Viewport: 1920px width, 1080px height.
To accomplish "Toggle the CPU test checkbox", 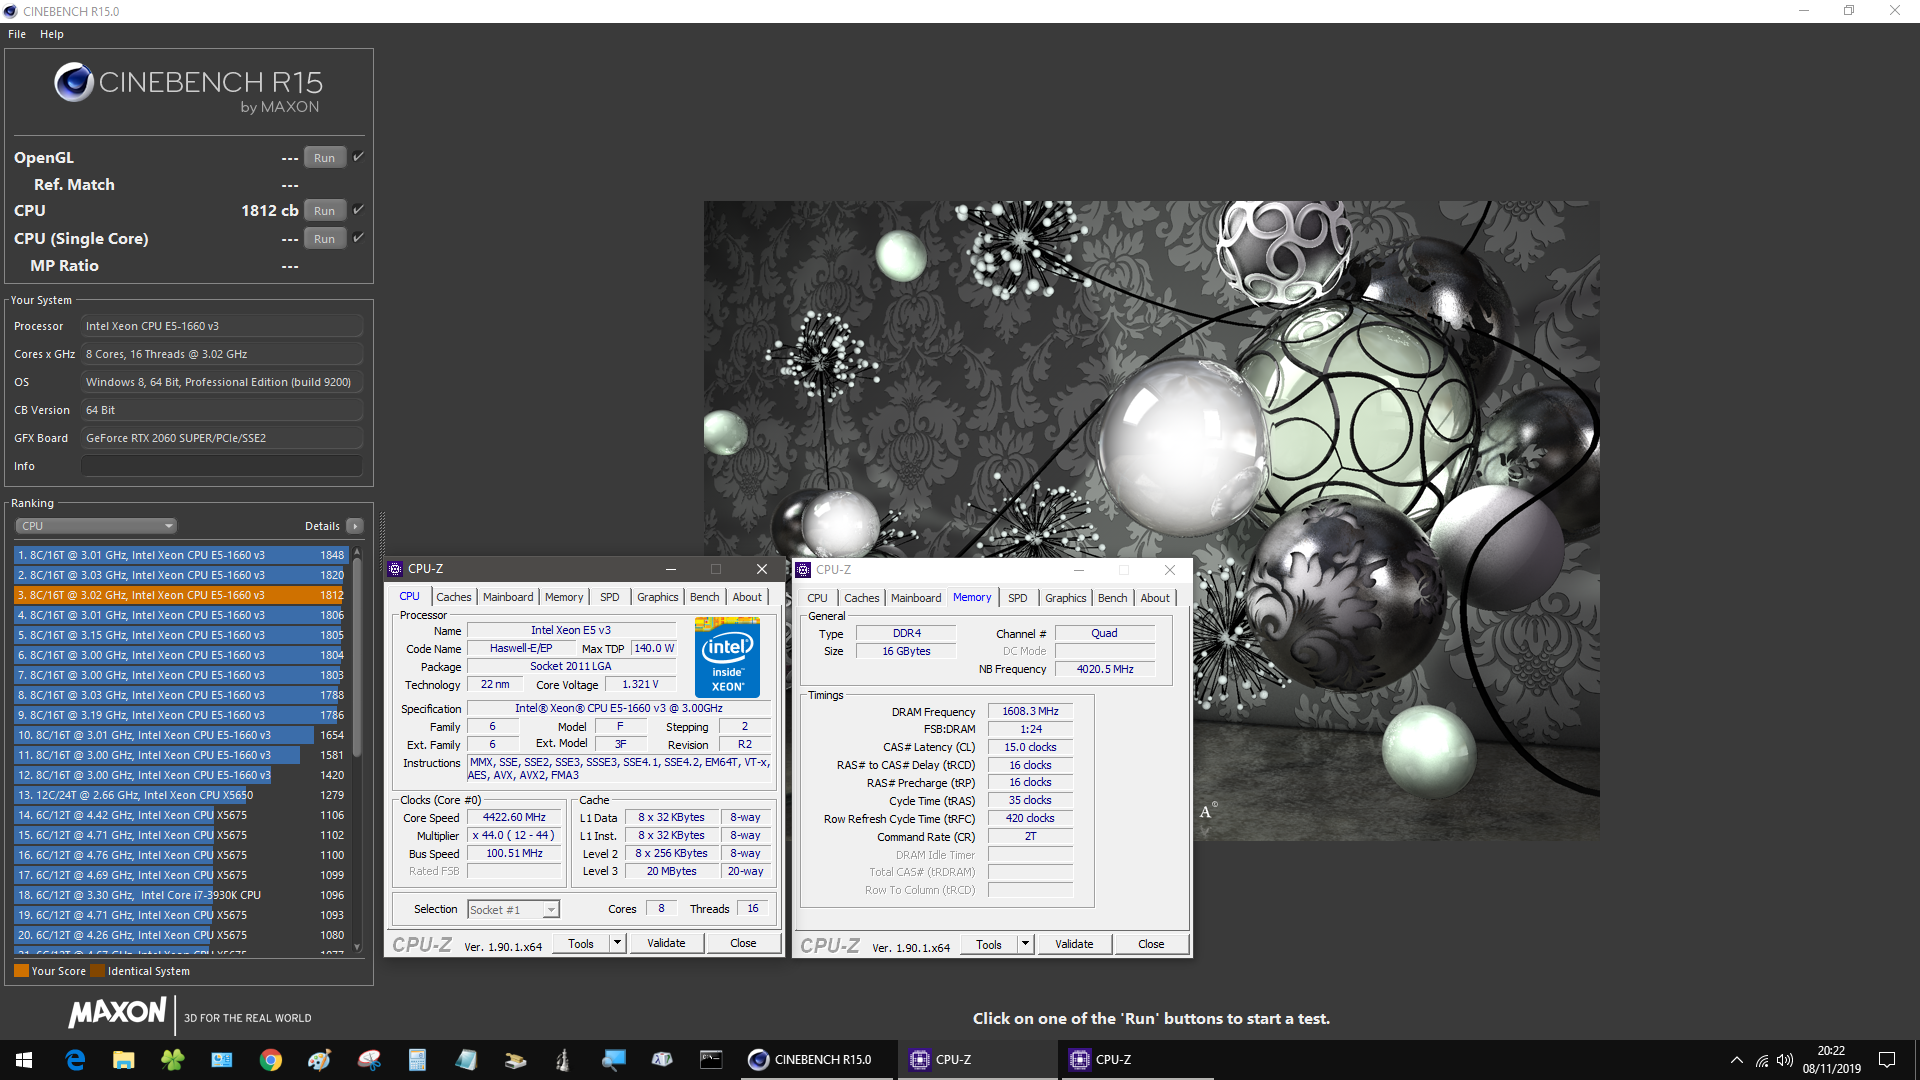I will 358,210.
